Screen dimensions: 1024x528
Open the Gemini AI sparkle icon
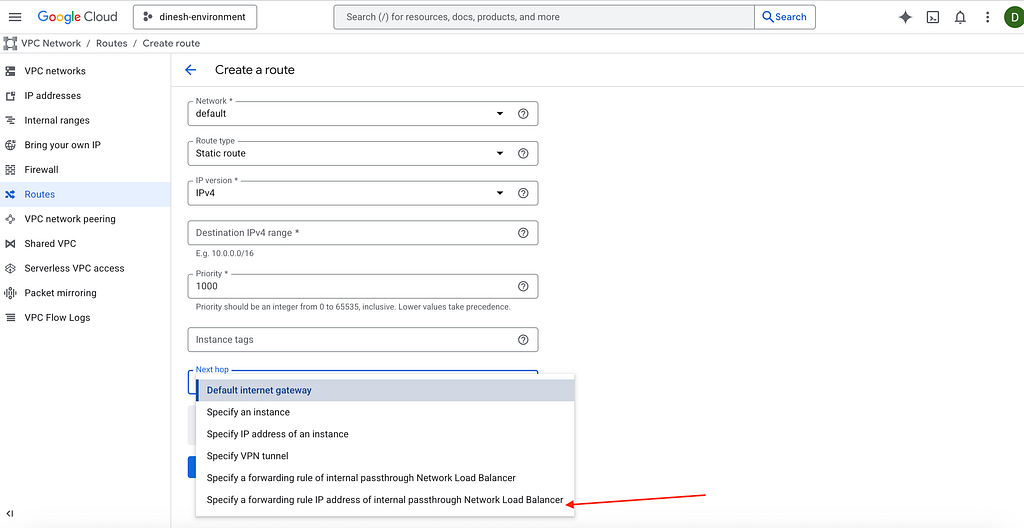(905, 18)
